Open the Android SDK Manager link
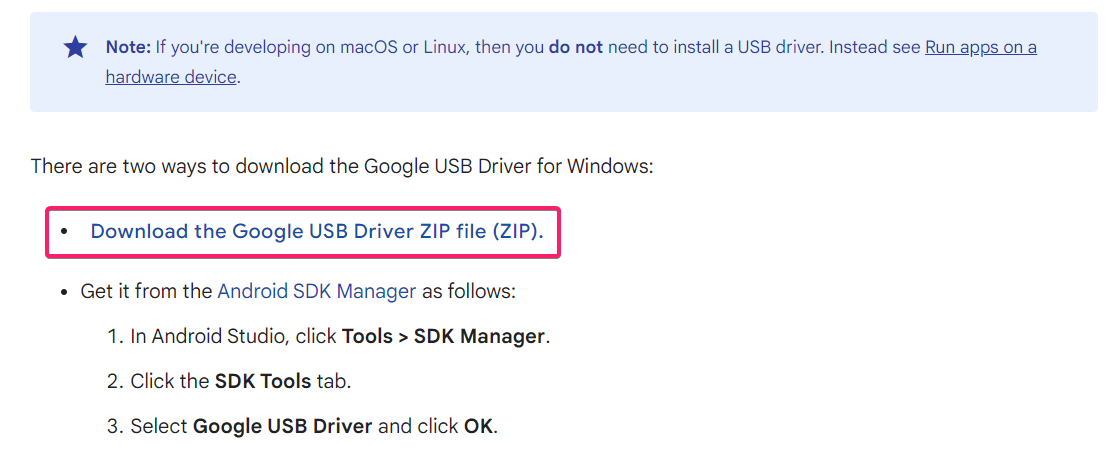This screenshot has height=451, width=1117. coord(316,292)
